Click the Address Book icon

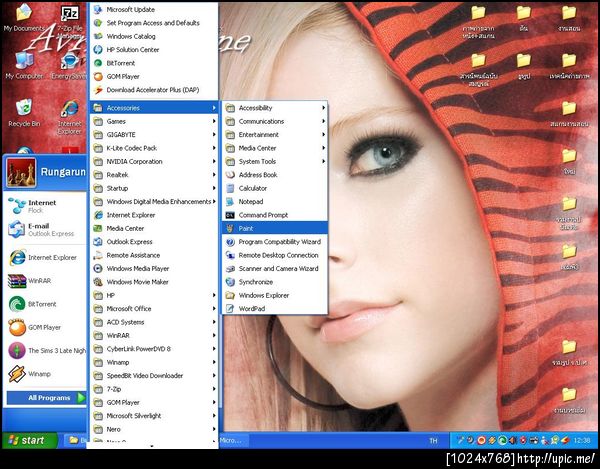(x=230, y=175)
